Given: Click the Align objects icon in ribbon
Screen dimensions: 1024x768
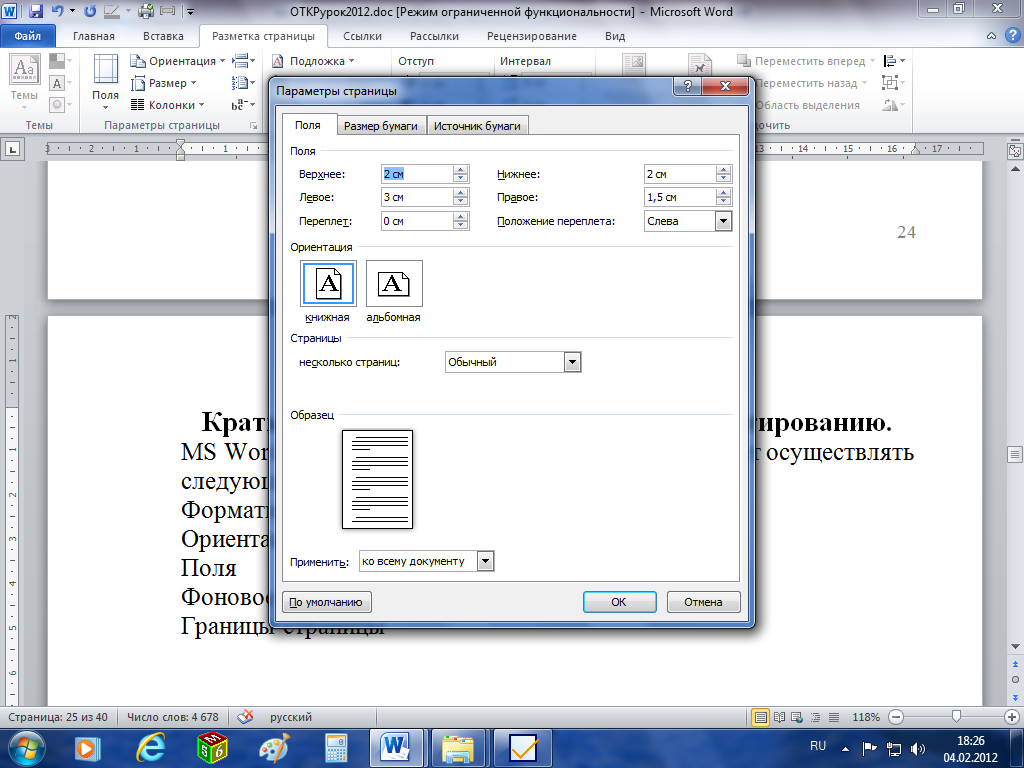Looking at the screenshot, I should pos(893,61).
